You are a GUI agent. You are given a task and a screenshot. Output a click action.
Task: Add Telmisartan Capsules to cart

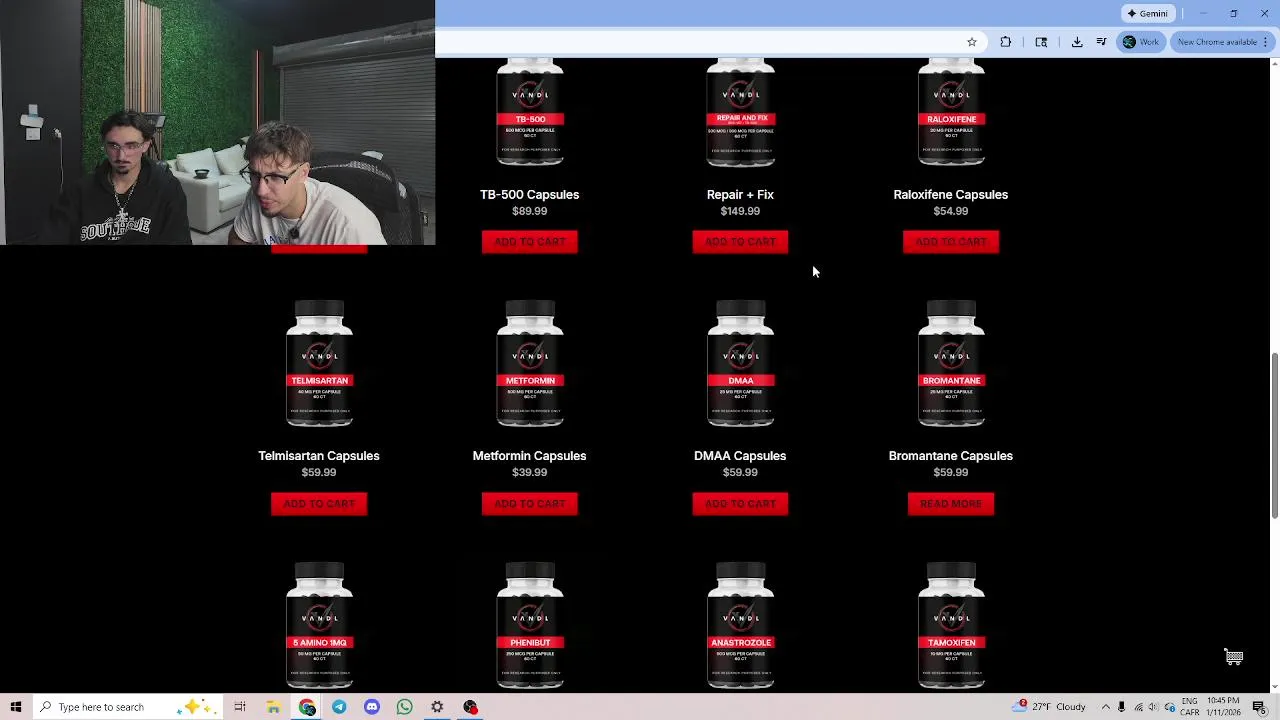(x=319, y=504)
